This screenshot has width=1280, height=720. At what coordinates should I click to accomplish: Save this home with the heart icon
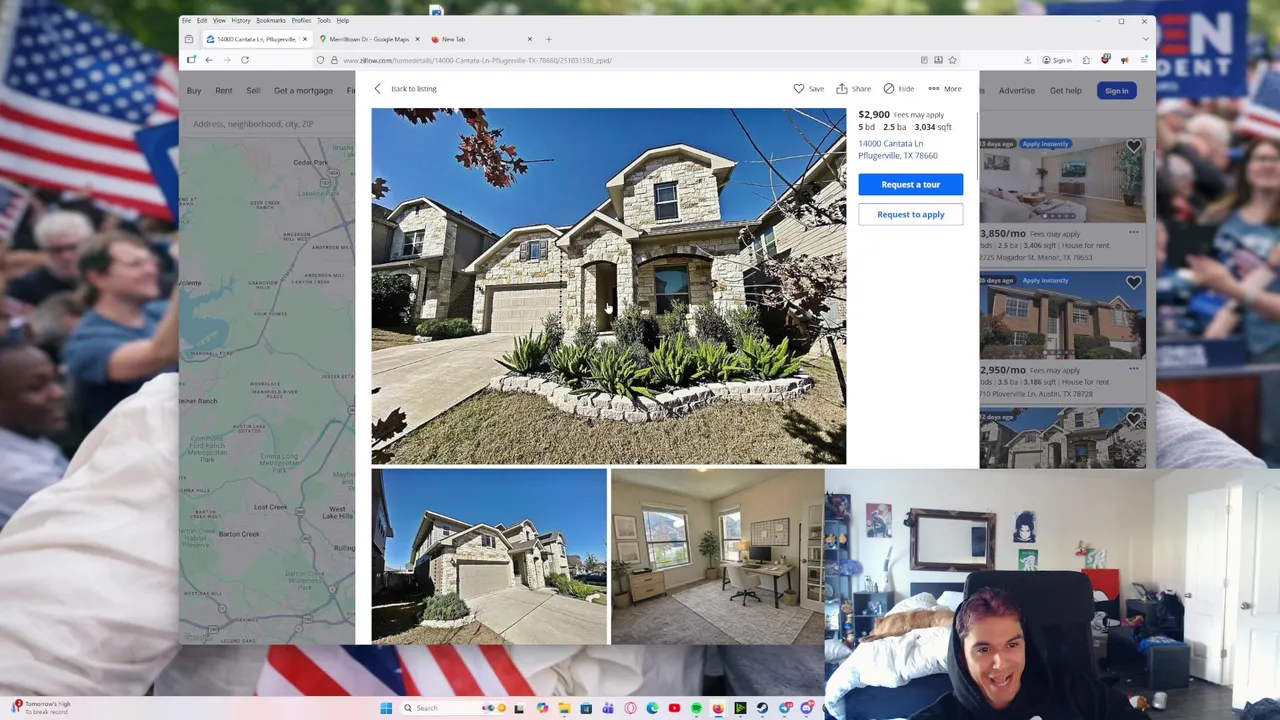(799, 89)
